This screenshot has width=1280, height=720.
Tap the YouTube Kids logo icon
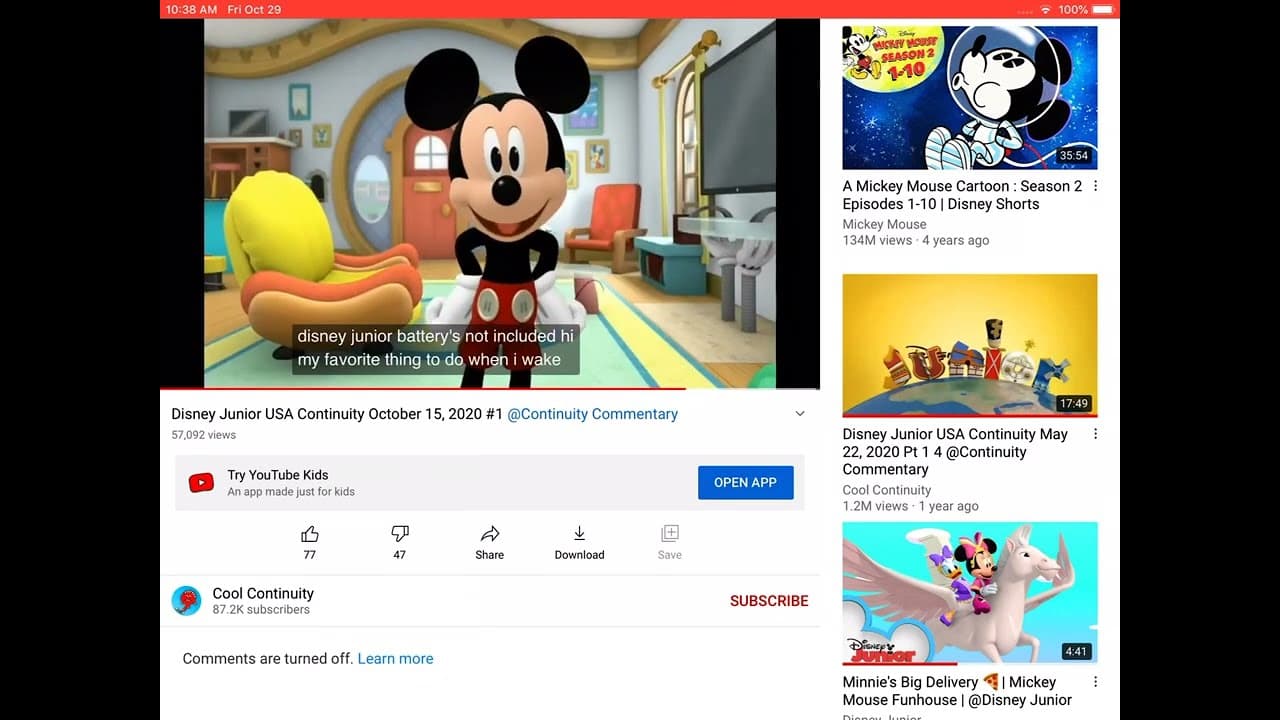click(x=201, y=483)
